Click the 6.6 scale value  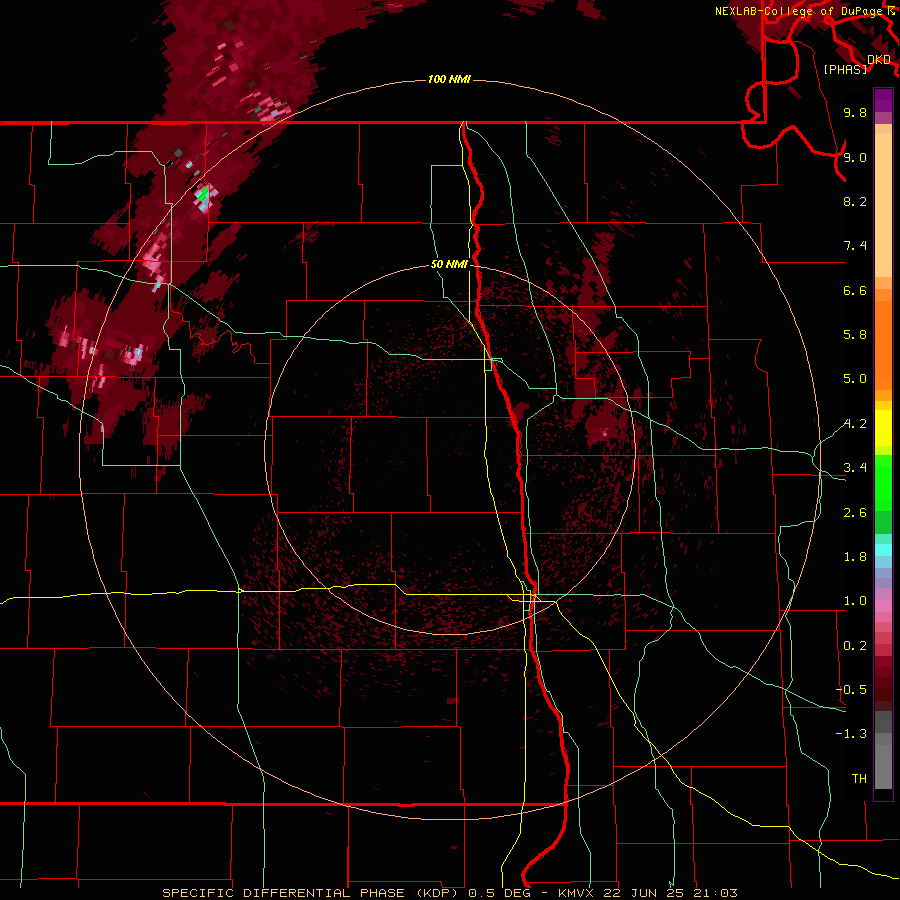(855, 290)
